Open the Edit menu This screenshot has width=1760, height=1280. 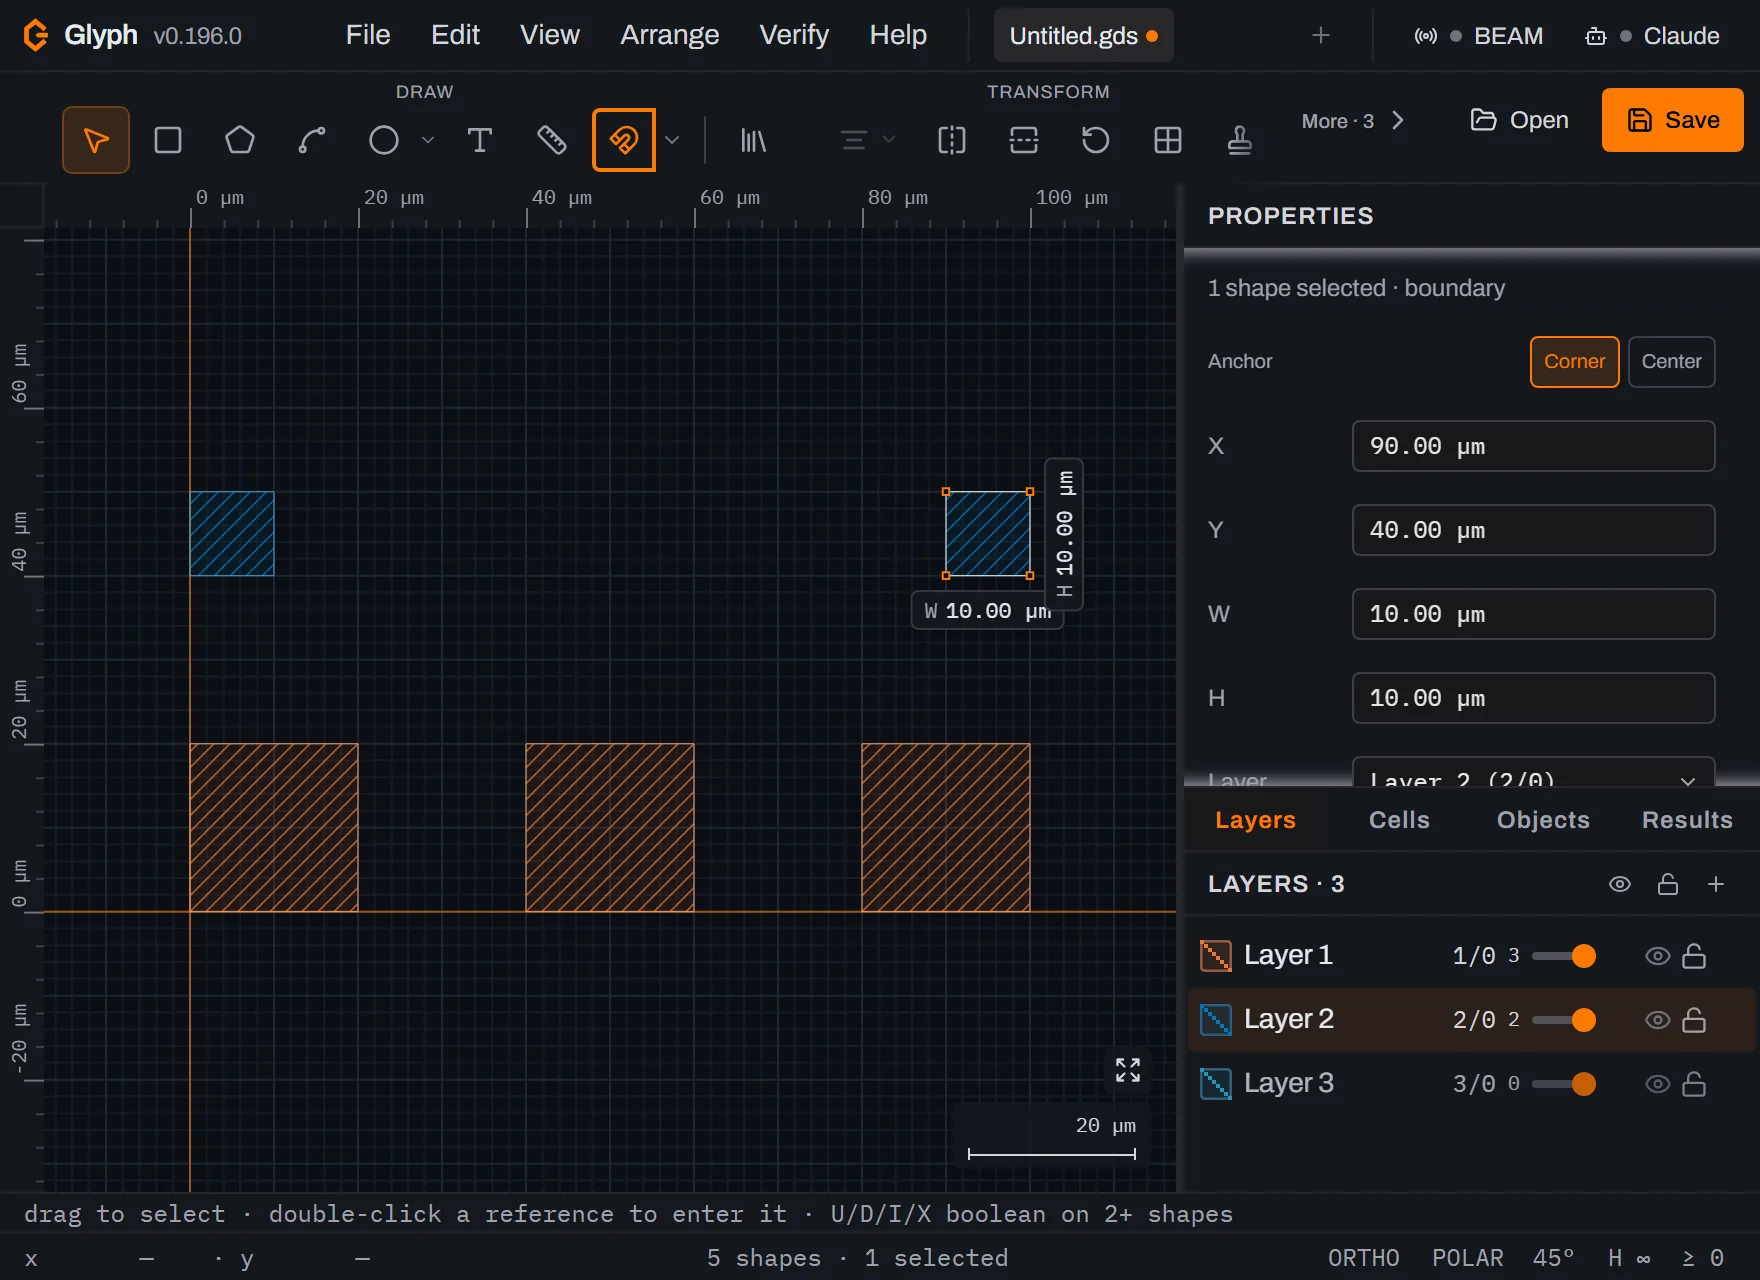[455, 35]
